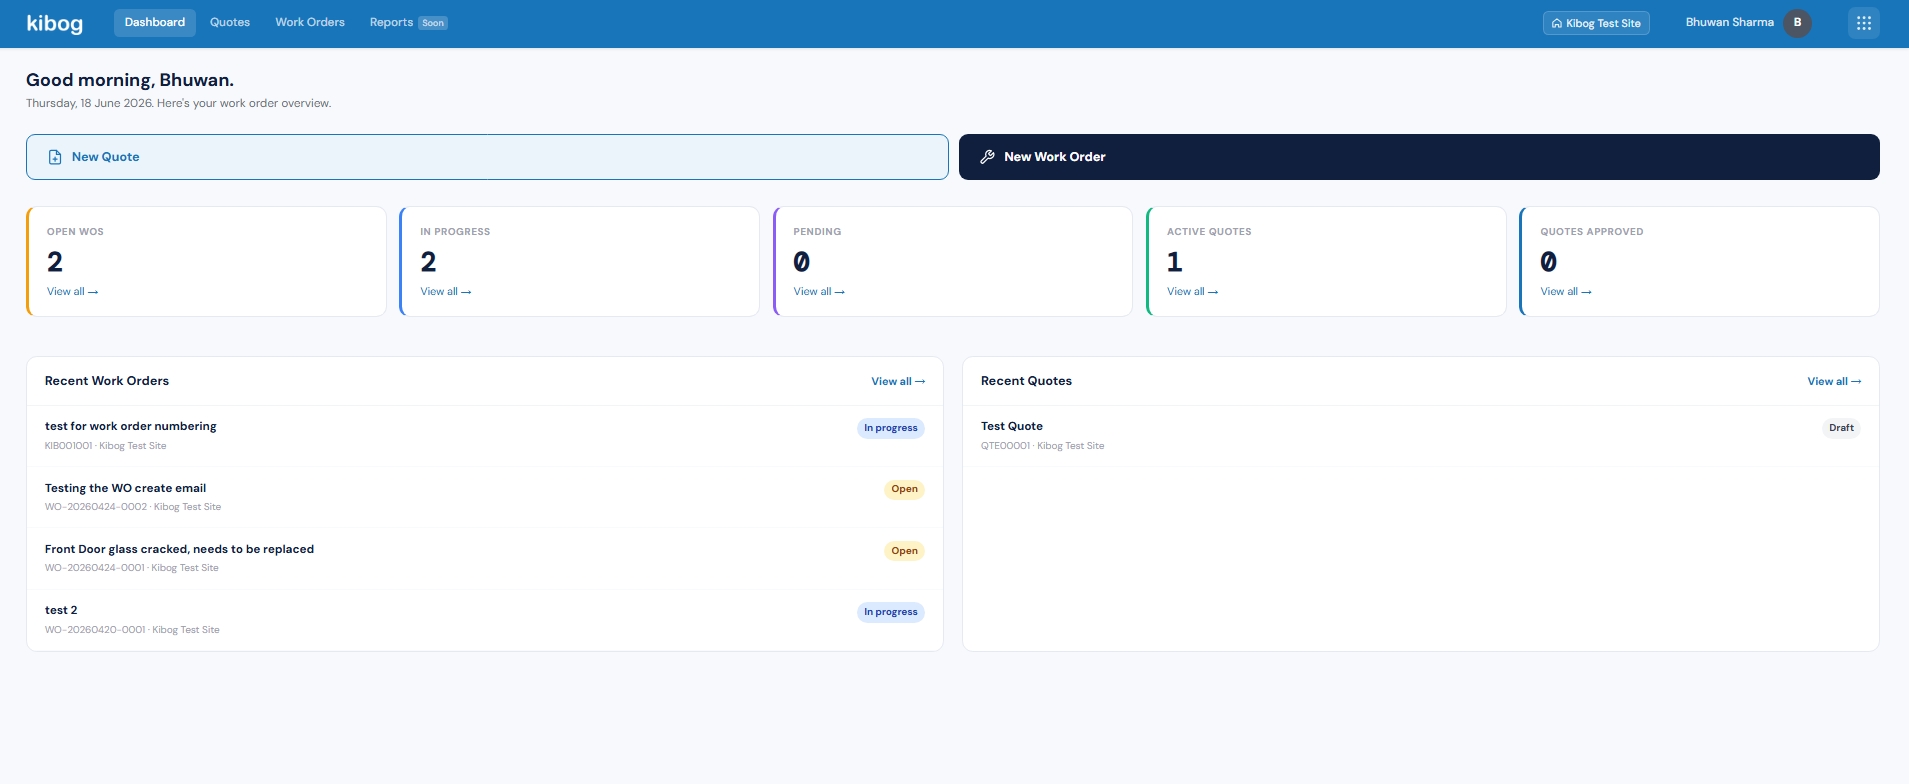Open 'Testing the WO create email' work order
The height and width of the screenshot is (784, 1909).
tap(485, 497)
